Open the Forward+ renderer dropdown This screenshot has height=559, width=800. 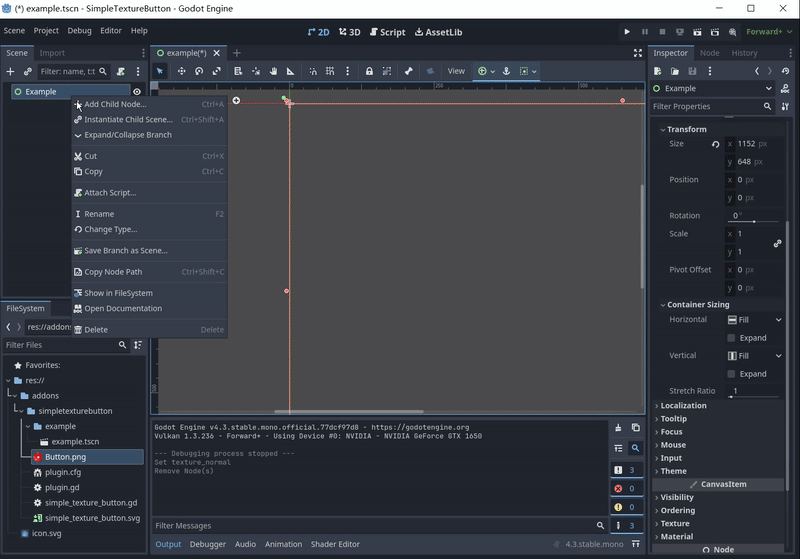tap(769, 32)
